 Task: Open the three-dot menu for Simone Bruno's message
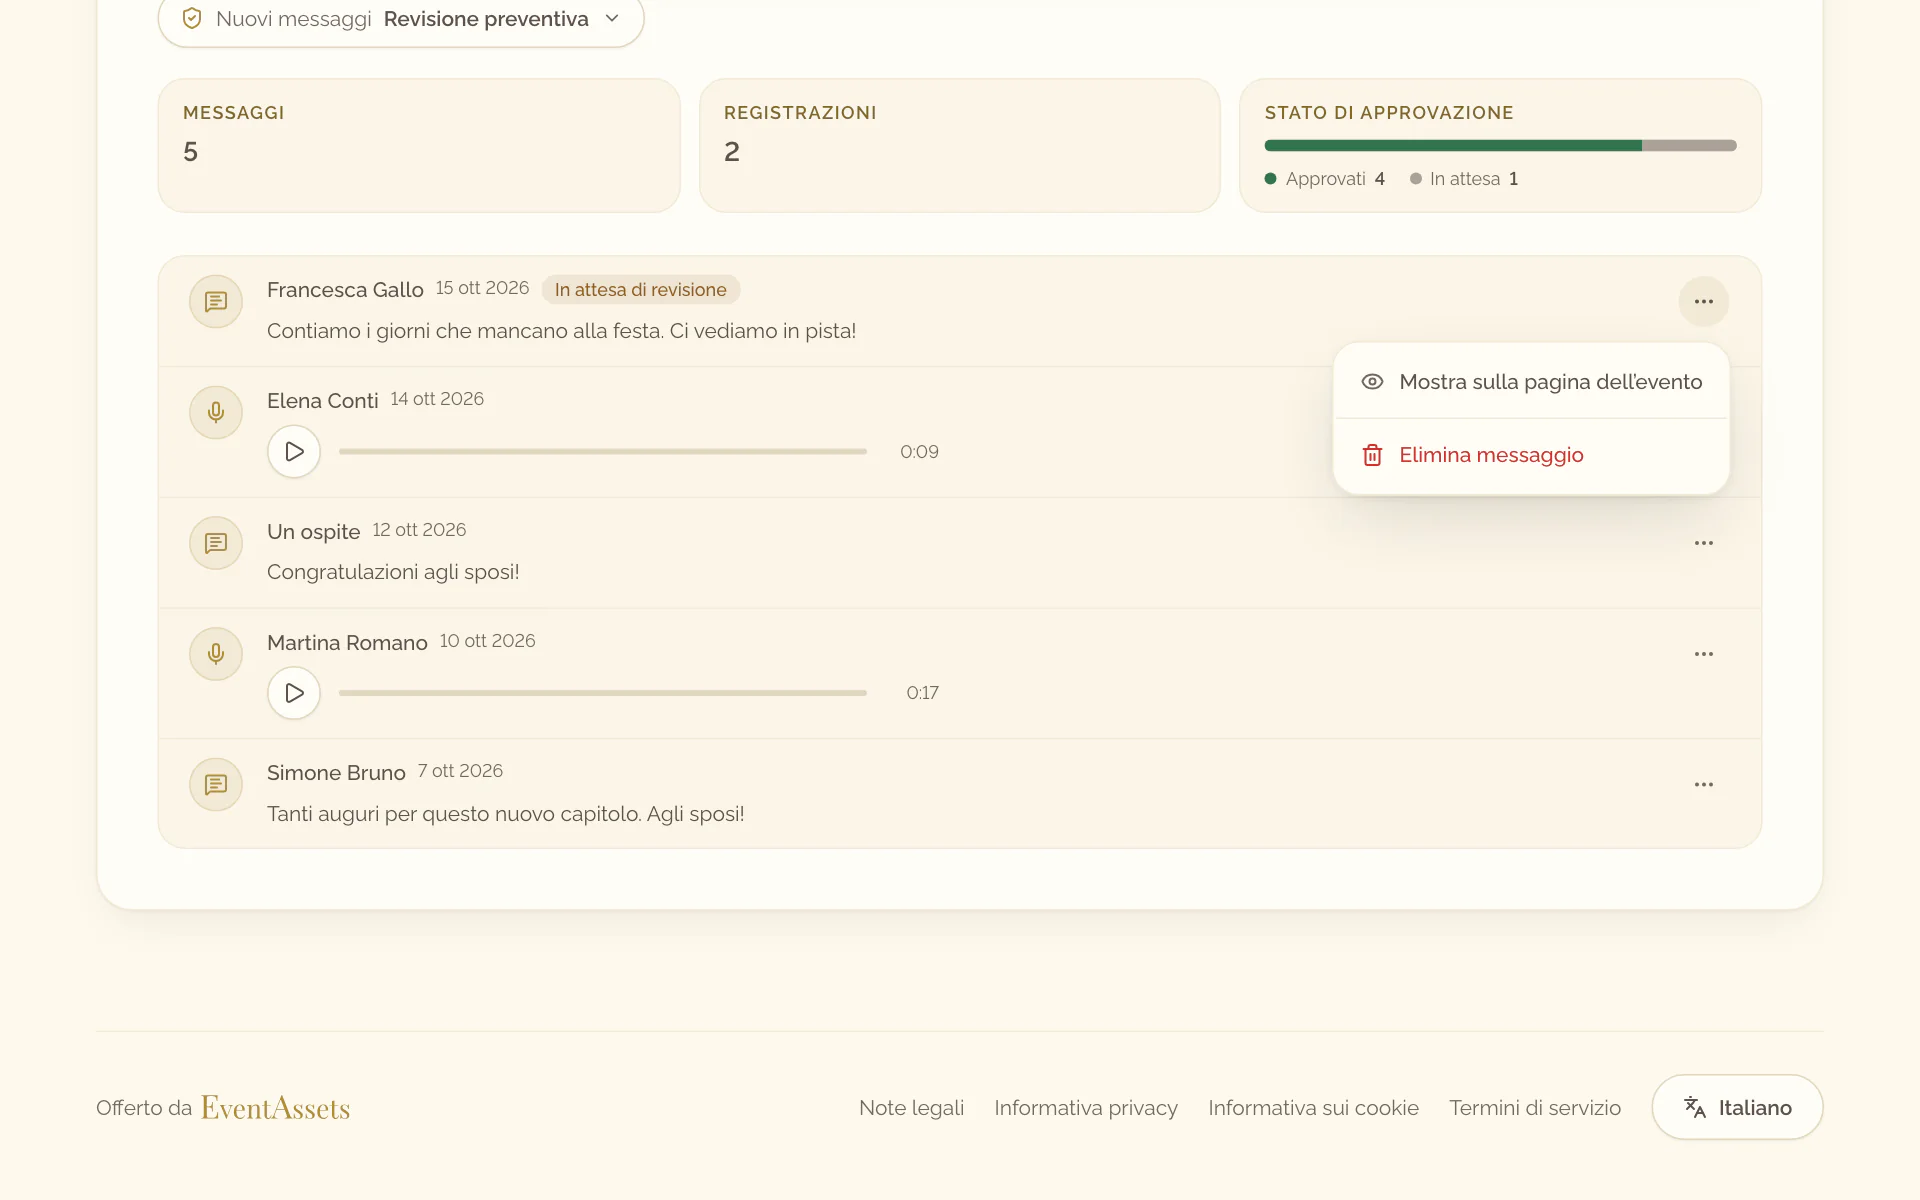(1704, 785)
